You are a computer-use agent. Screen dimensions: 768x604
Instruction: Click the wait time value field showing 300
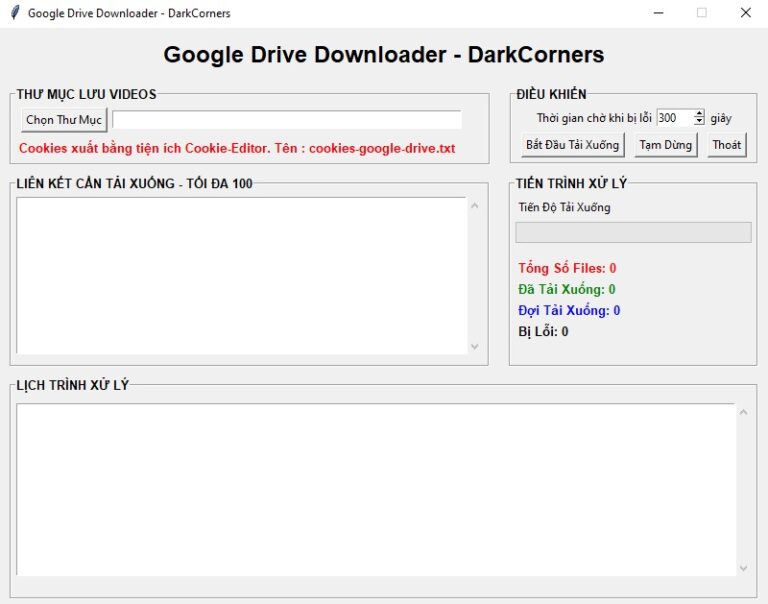(674, 118)
